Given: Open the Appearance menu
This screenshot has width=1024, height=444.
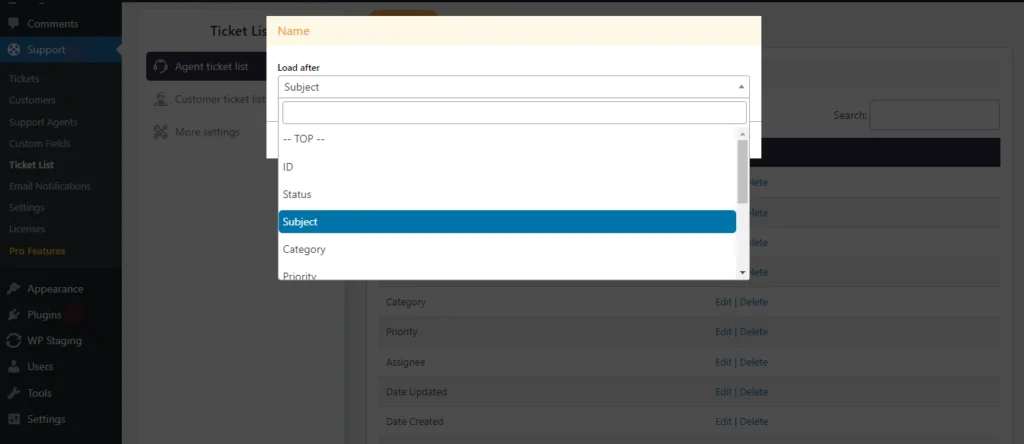Looking at the screenshot, I should click(55, 289).
